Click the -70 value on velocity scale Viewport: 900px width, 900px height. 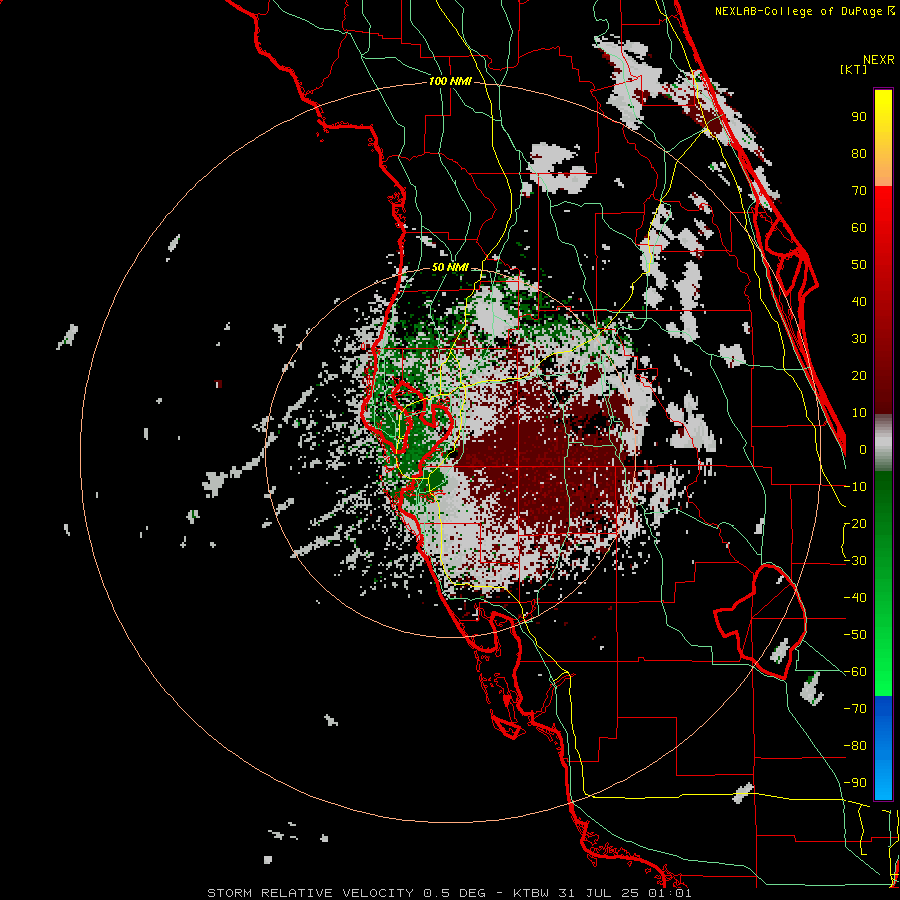coord(855,709)
